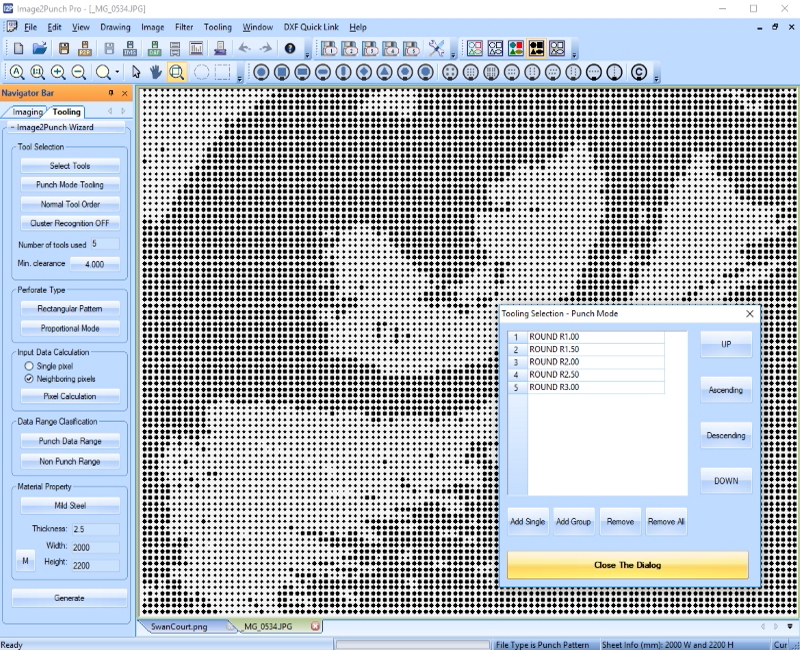Click the Add Group button
This screenshot has width=800, height=650.
pyautogui.click(x=573, y=521)
